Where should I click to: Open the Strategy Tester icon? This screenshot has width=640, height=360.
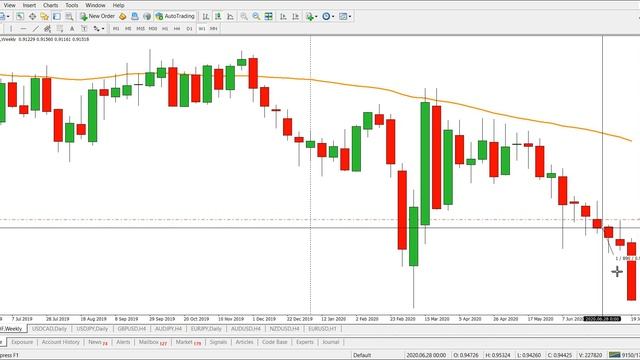point(69,16)
